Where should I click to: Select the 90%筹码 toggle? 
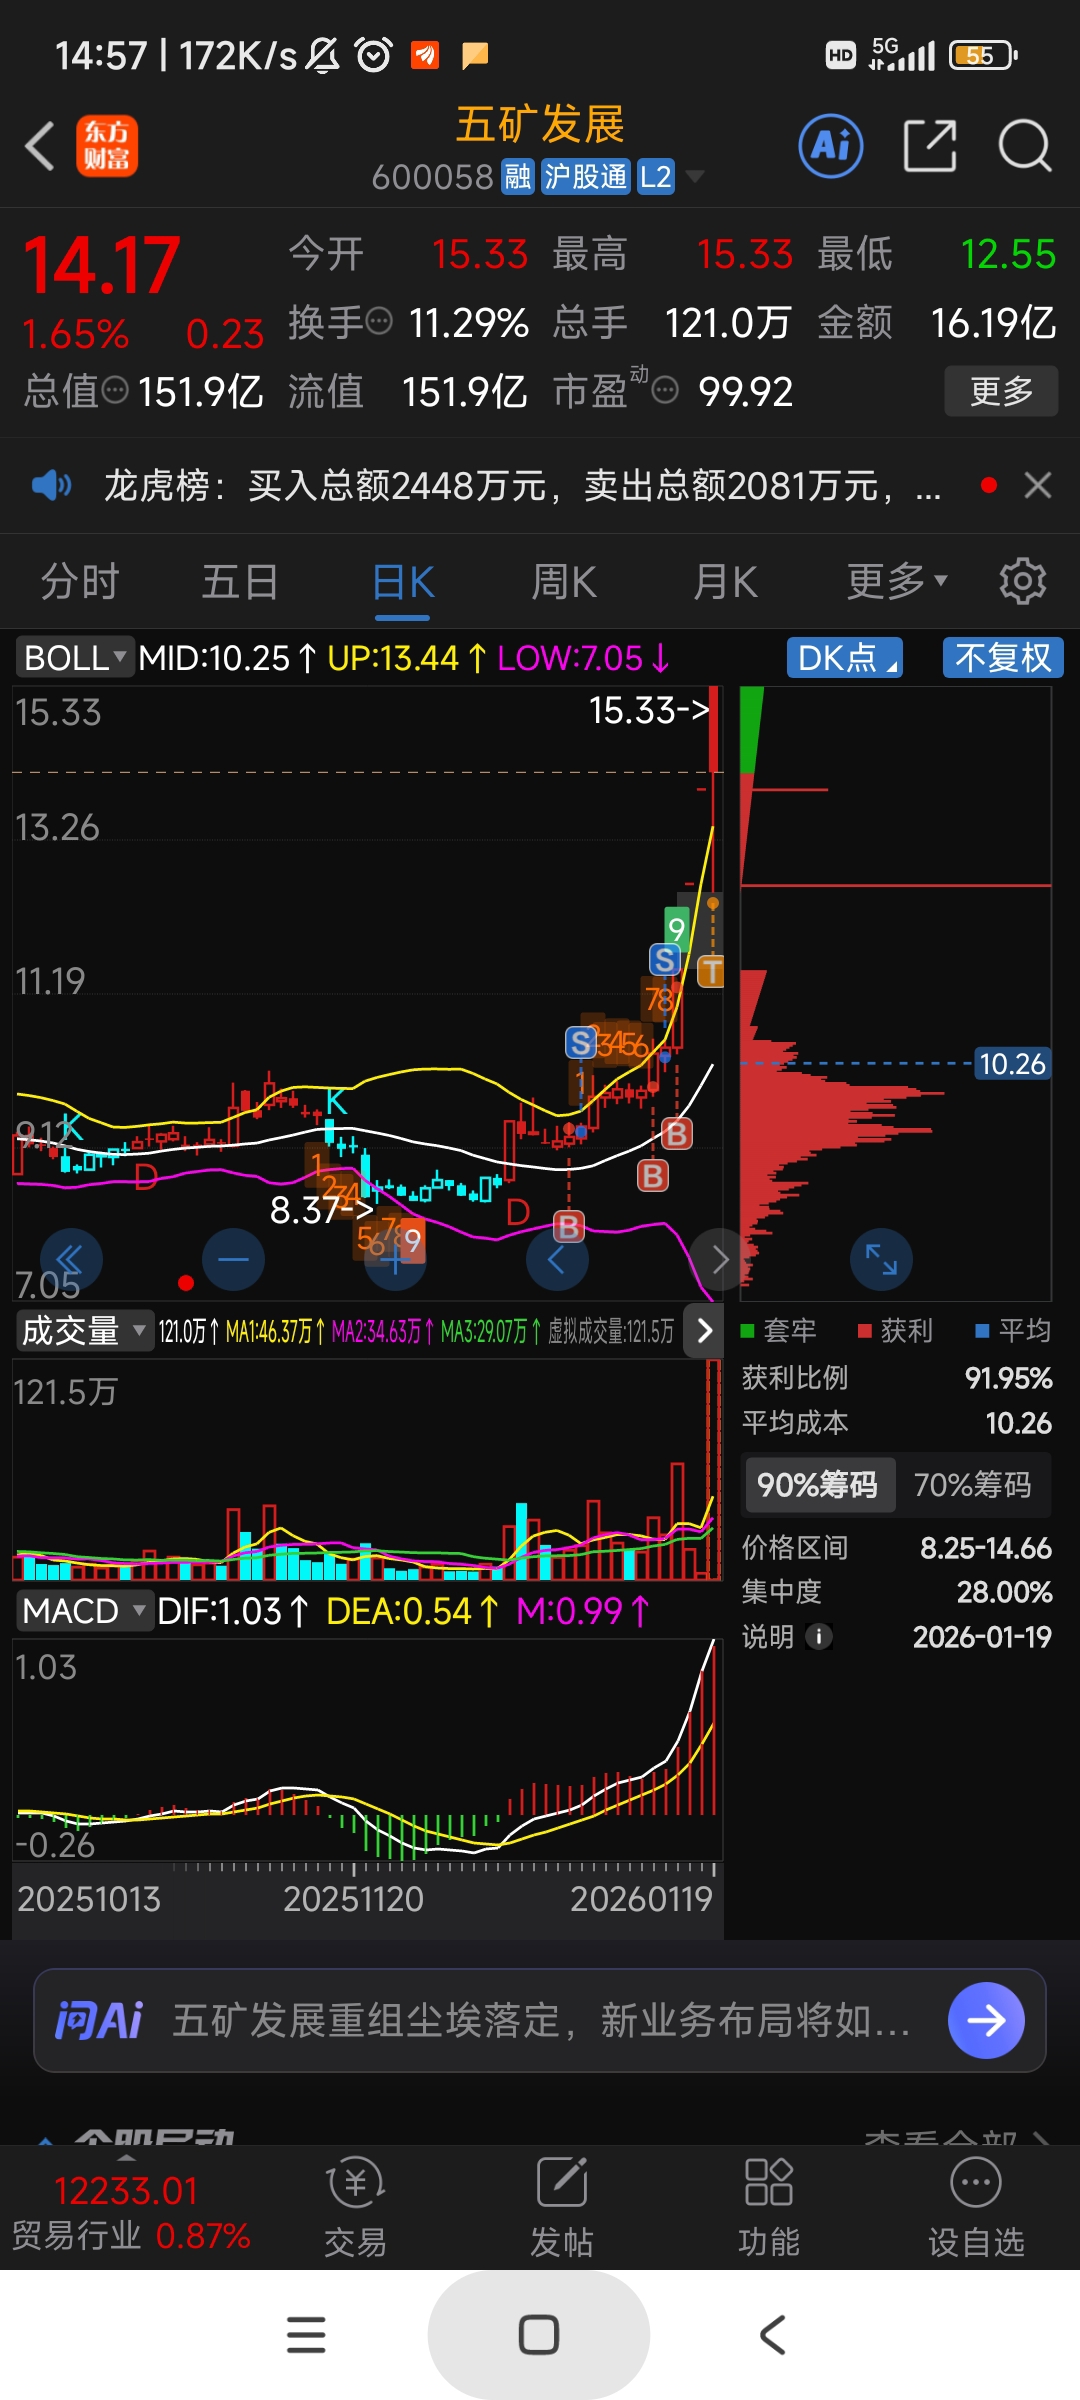(819, 1485)
